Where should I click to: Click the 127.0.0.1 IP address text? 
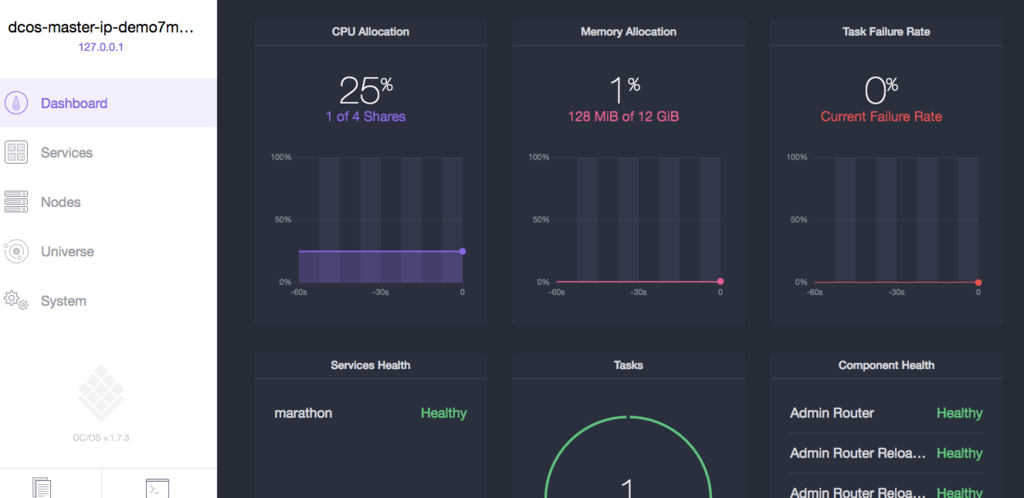[101, 48]
